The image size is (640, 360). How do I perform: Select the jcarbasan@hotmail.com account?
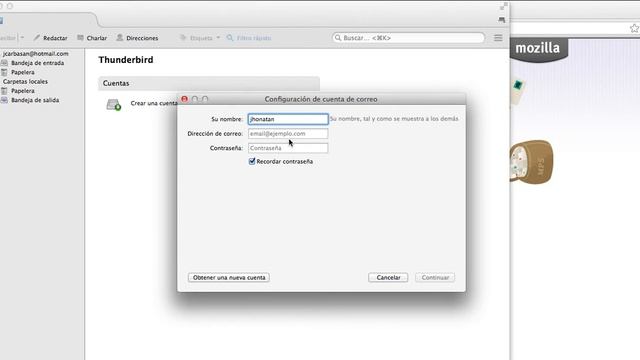[36, 53]
